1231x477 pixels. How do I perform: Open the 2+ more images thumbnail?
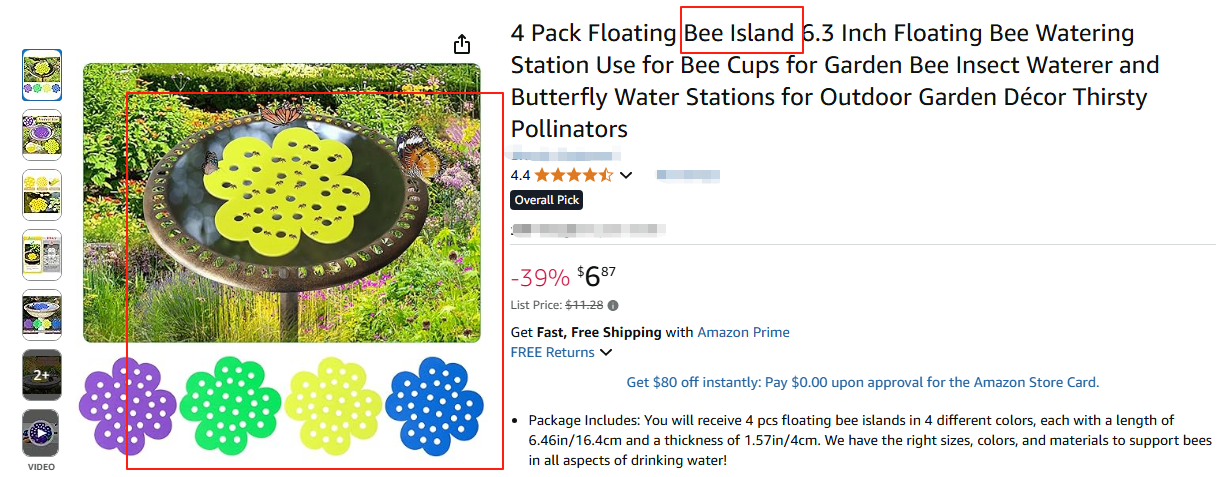[x=42, y=375]
